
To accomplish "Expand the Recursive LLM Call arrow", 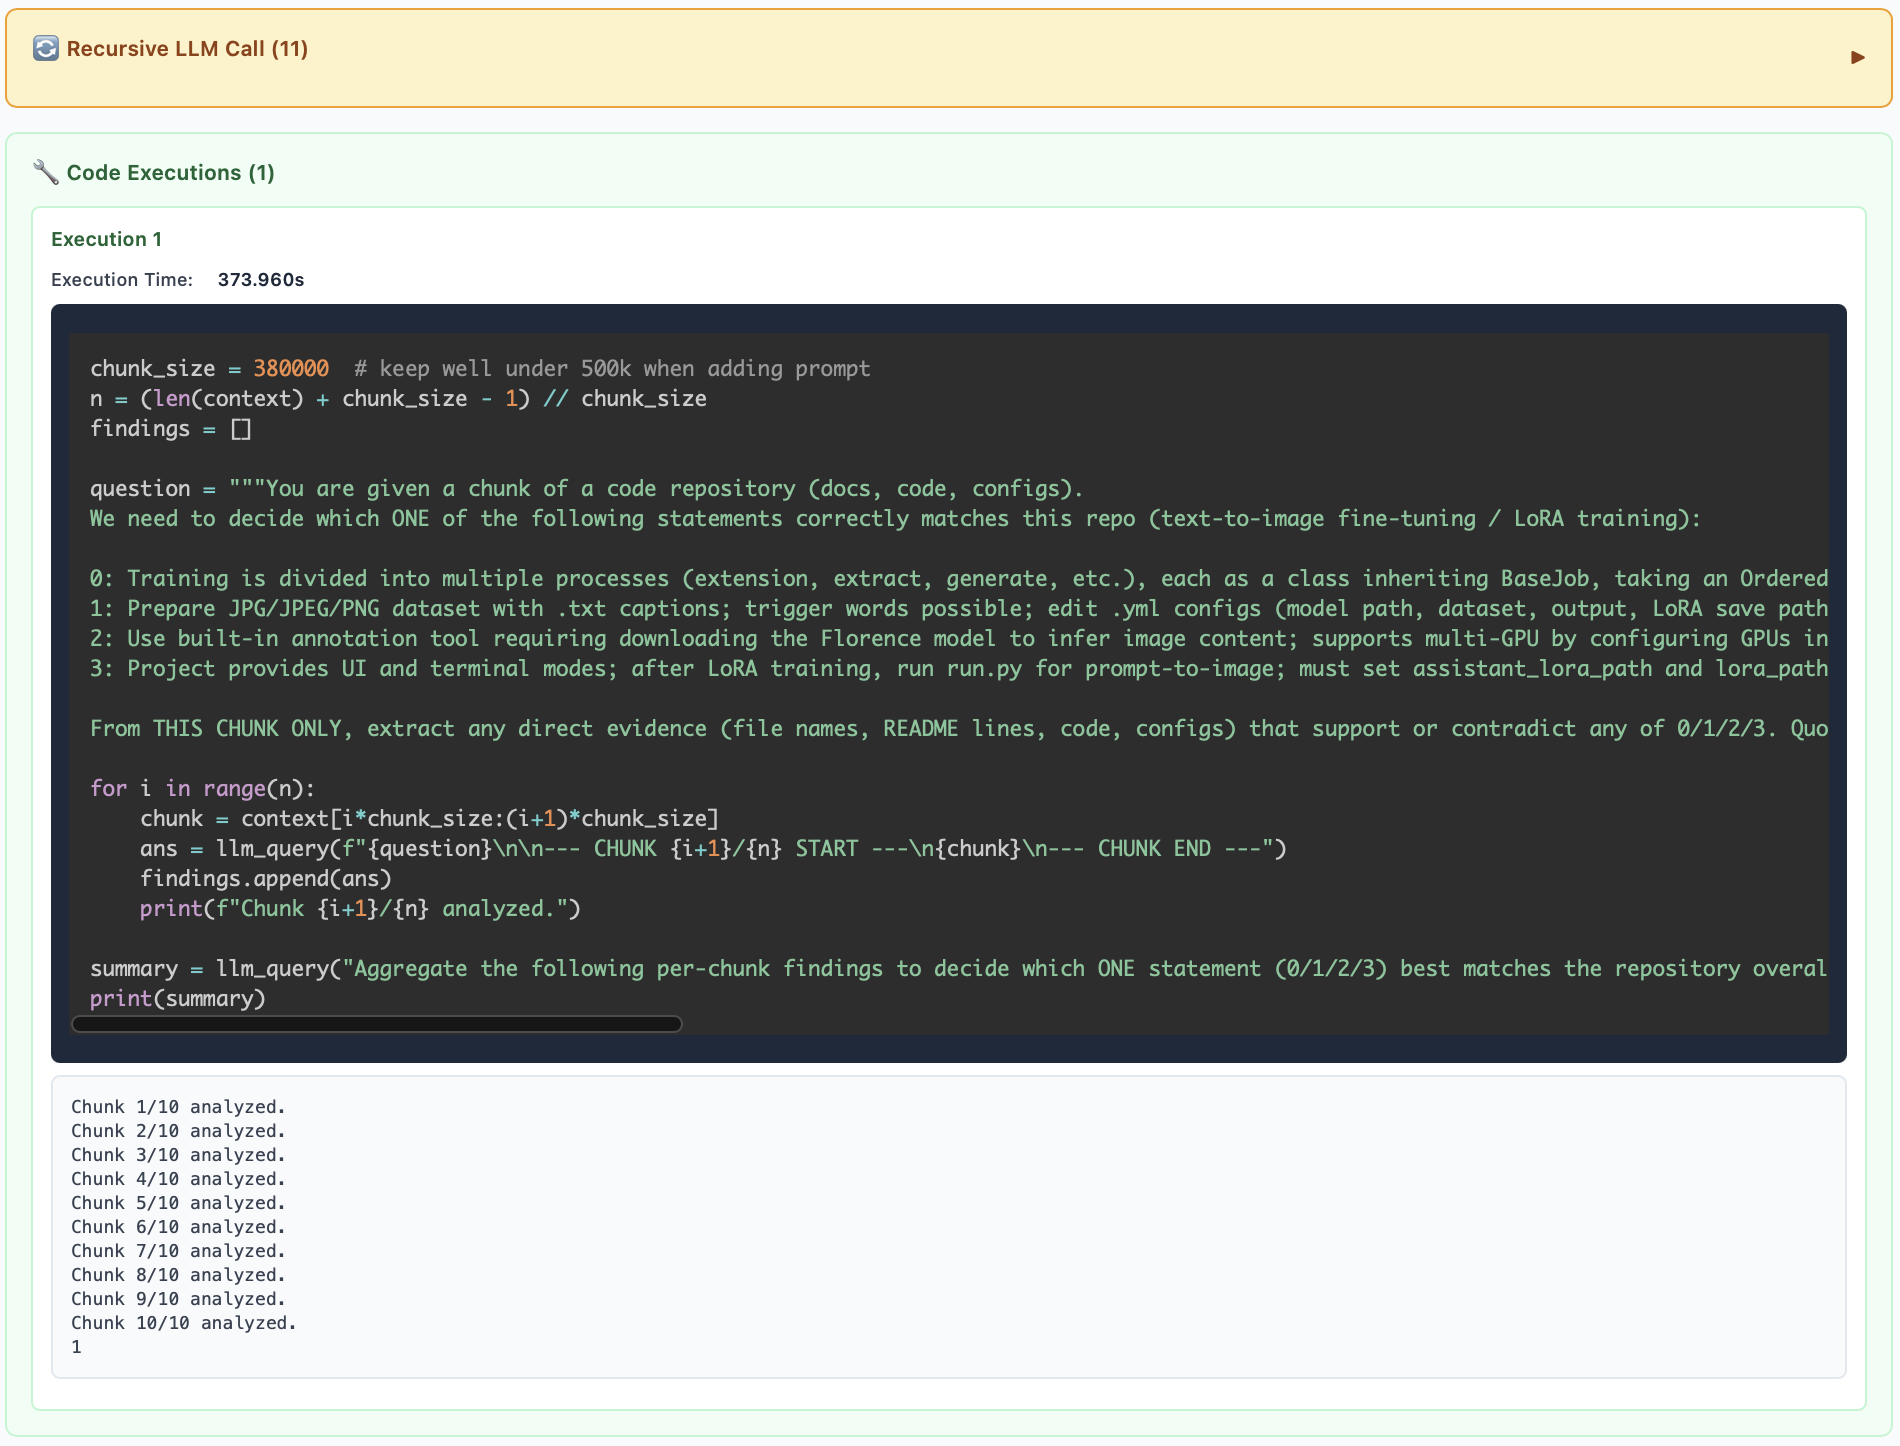I will (1857, 57).
